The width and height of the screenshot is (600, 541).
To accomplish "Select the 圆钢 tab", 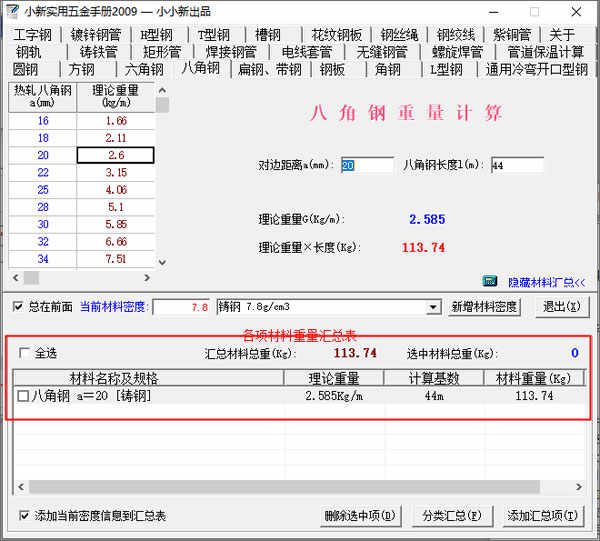I will click(x=25, y=70).
